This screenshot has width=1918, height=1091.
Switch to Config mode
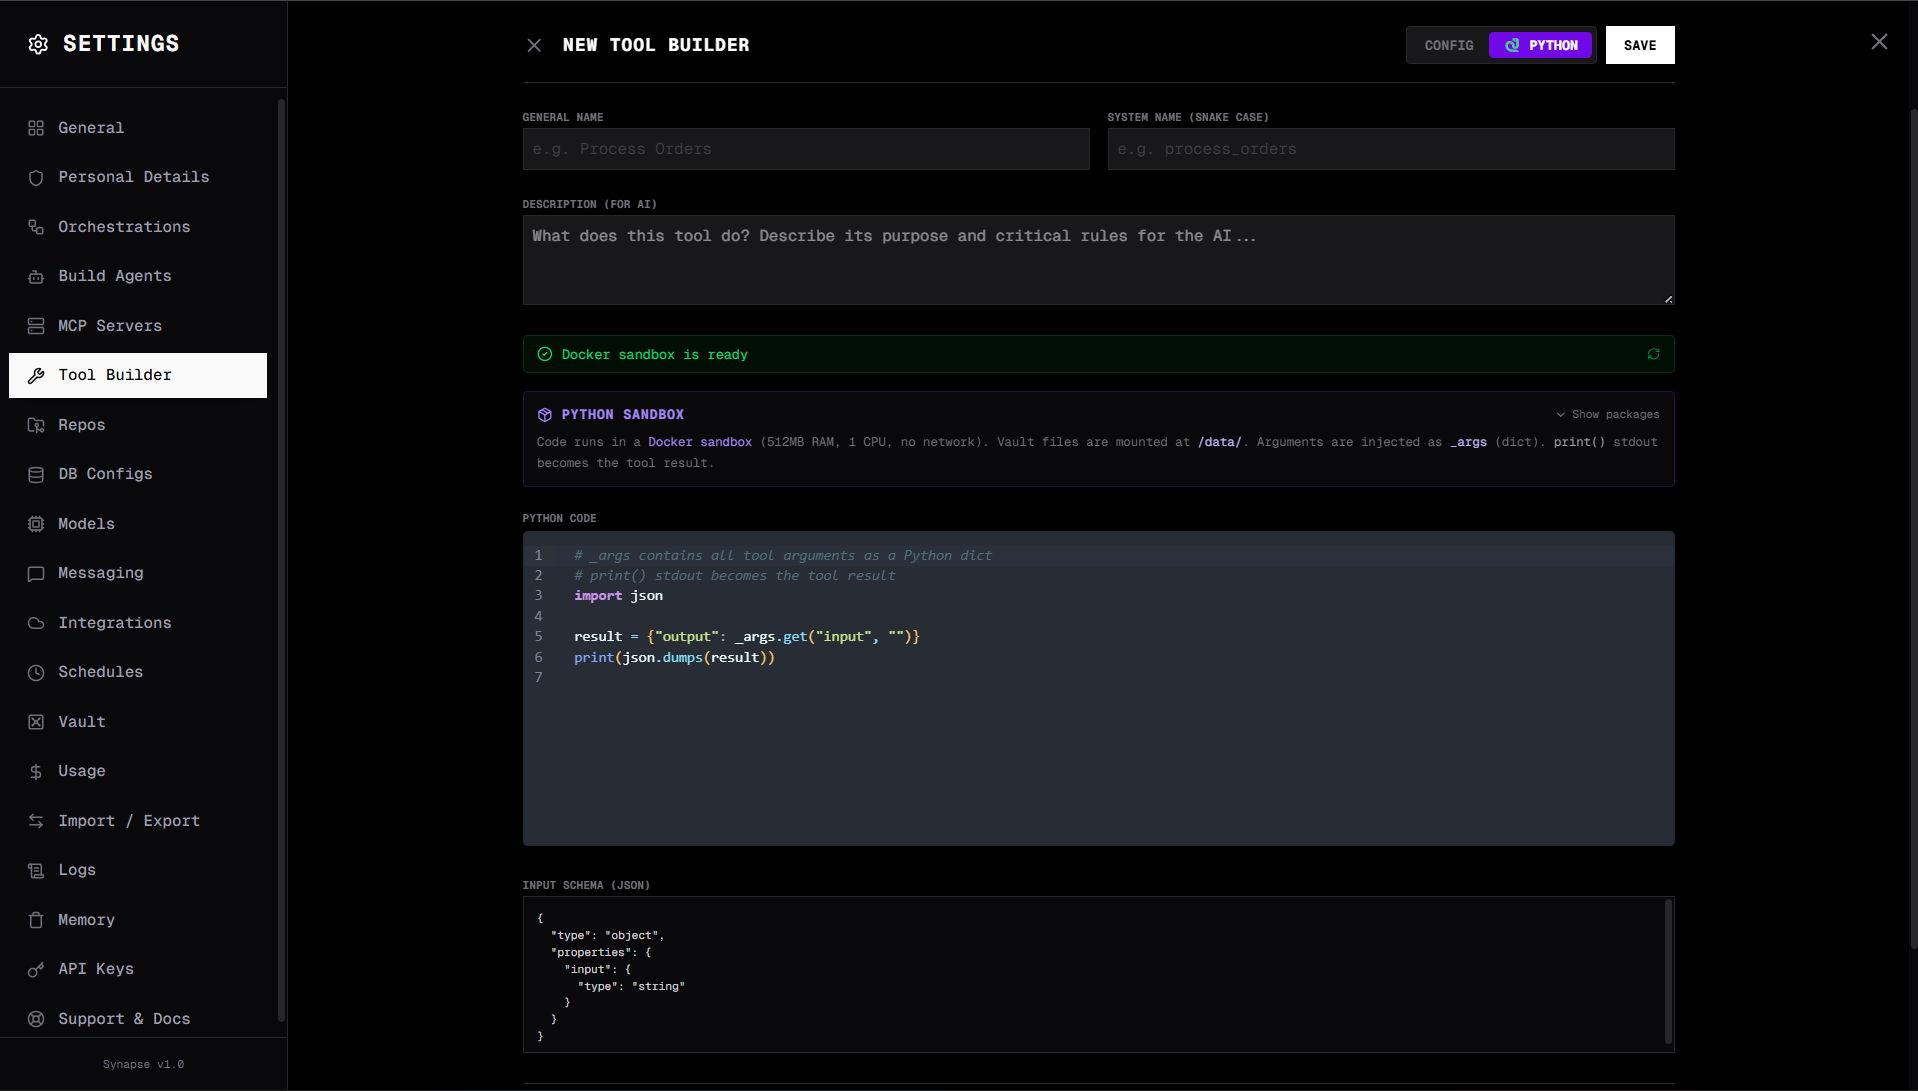click(1448, 45)
